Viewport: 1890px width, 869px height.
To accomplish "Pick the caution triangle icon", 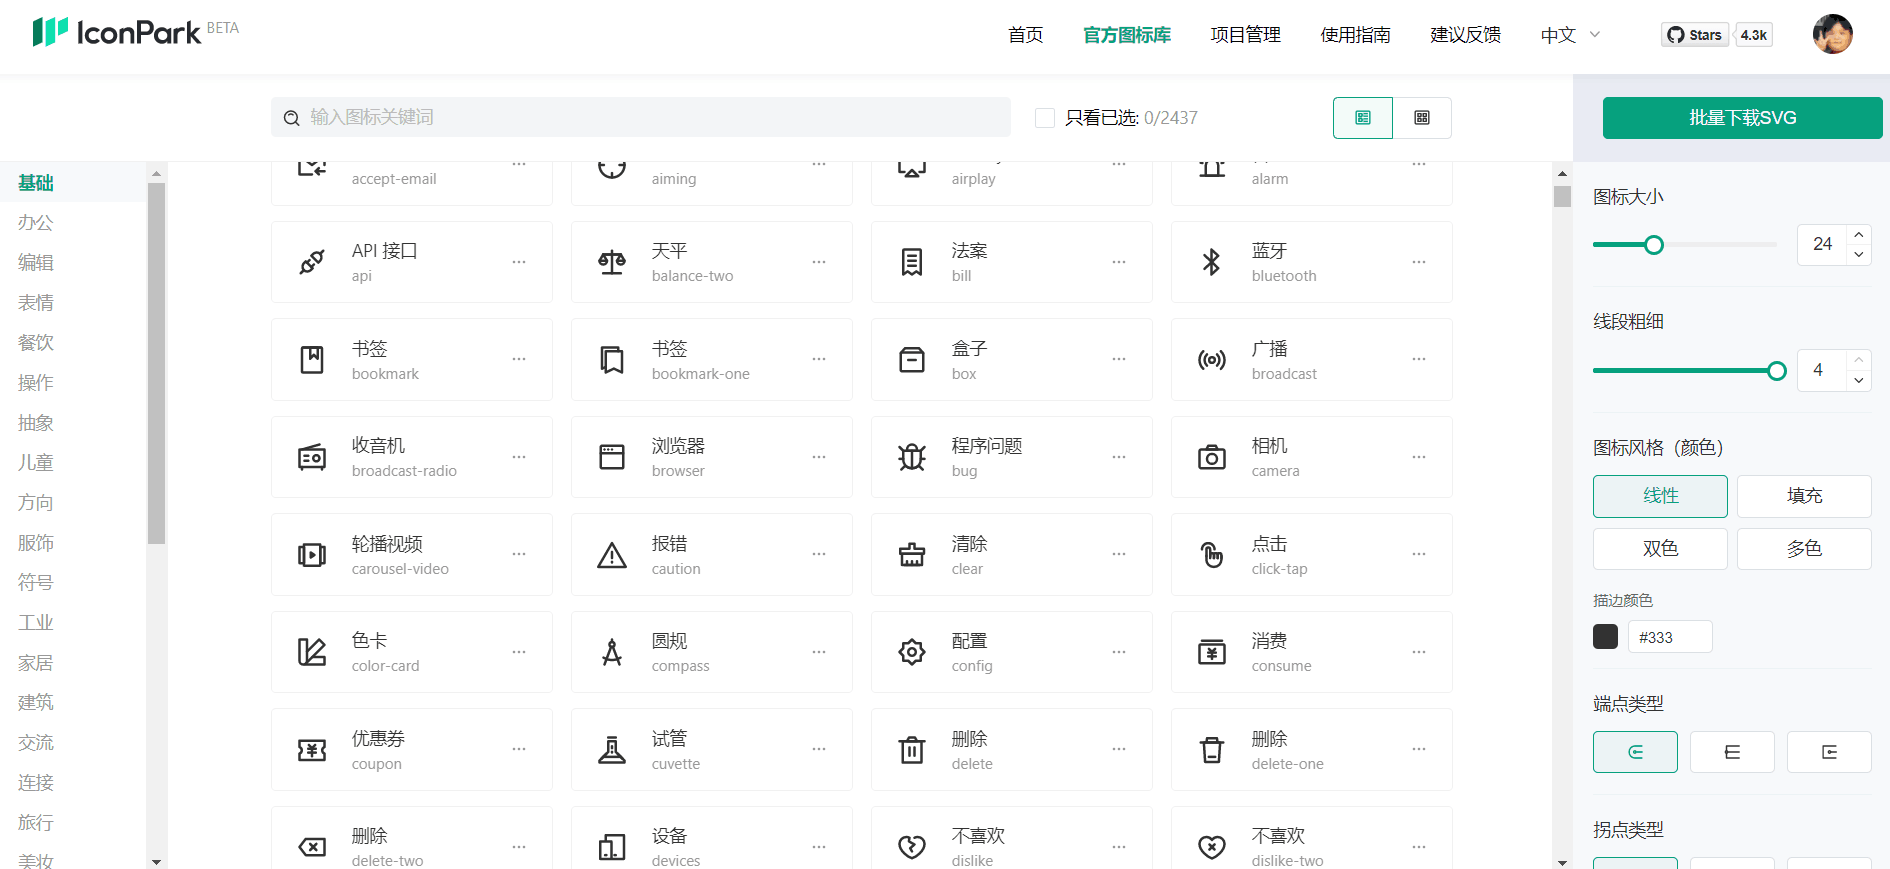I will [x=611, y=555].
